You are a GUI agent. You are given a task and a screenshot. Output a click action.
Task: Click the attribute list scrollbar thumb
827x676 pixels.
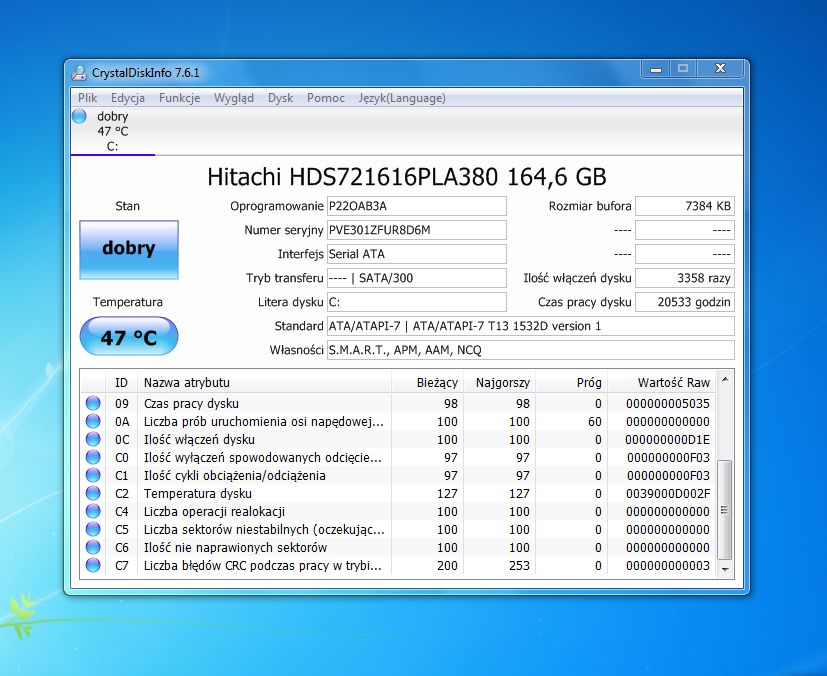[x=725, y=509]
